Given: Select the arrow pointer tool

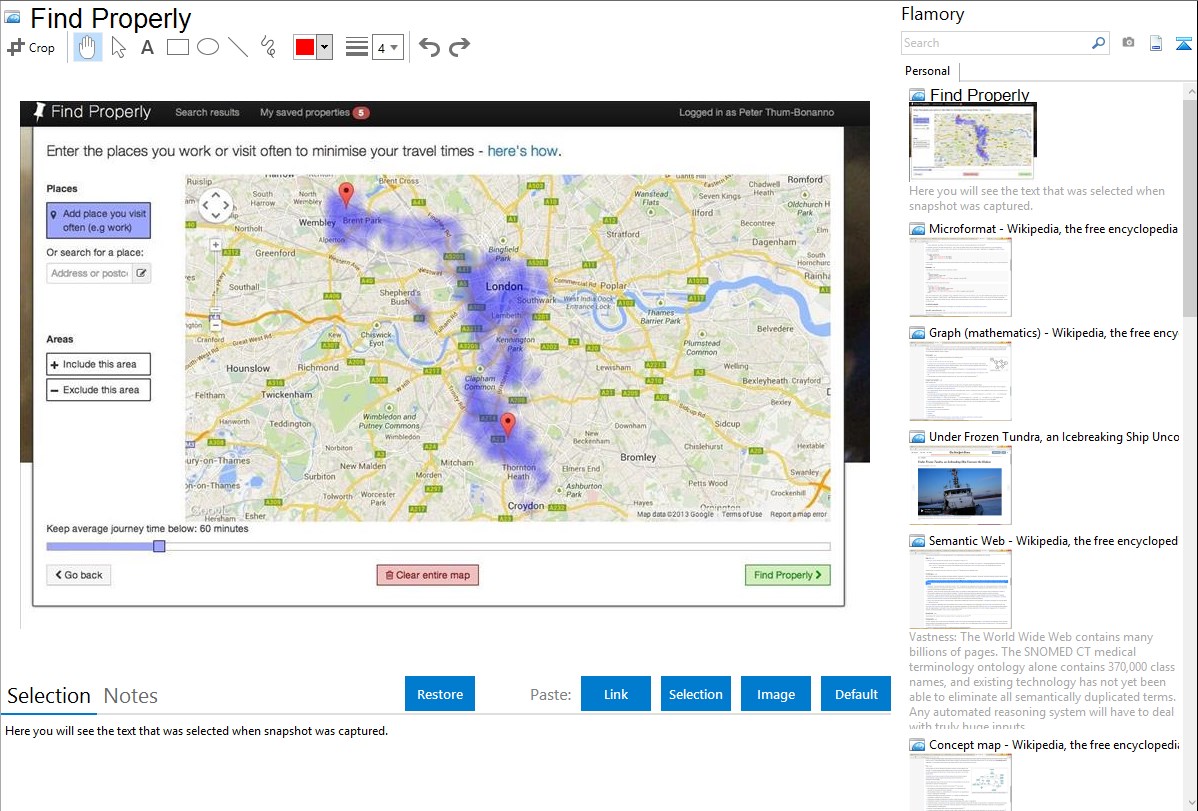Looking at the screenshot, I should [118, 47].
